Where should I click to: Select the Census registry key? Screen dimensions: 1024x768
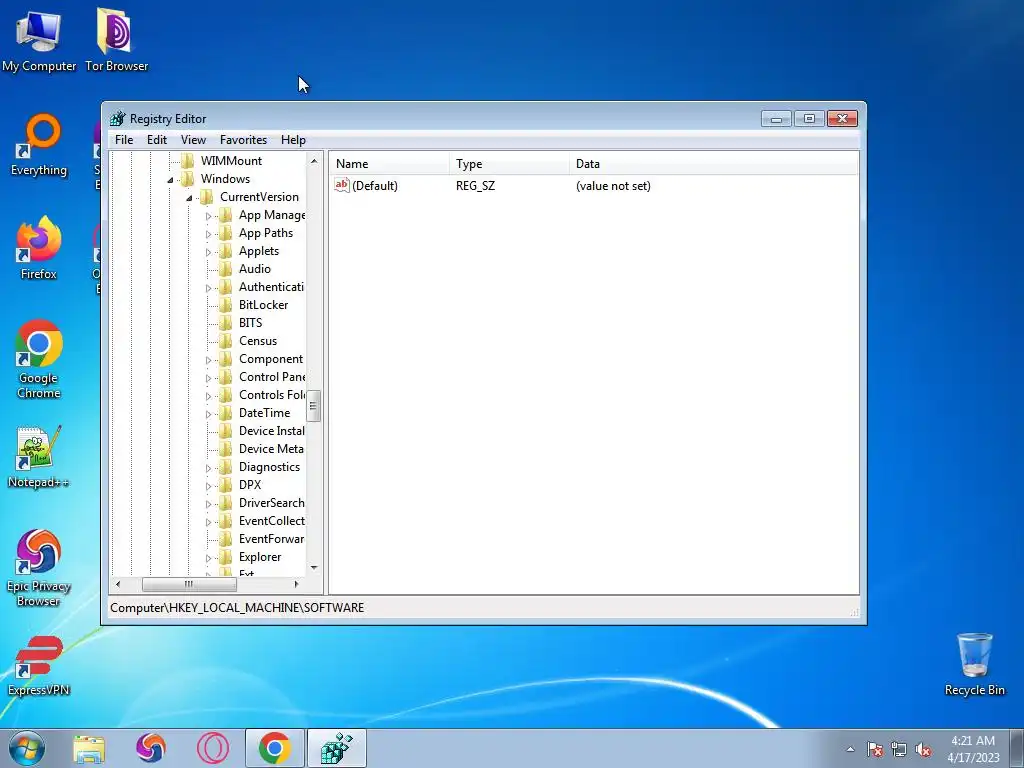(x=258, y=341)
